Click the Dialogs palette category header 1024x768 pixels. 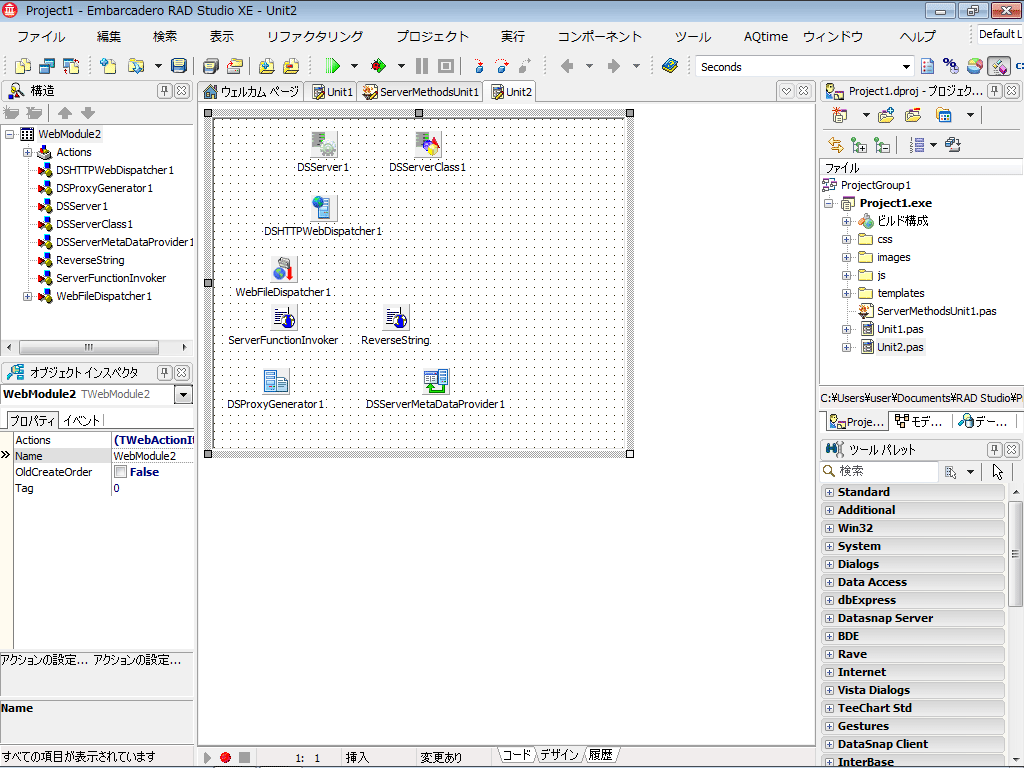point(913,564)
